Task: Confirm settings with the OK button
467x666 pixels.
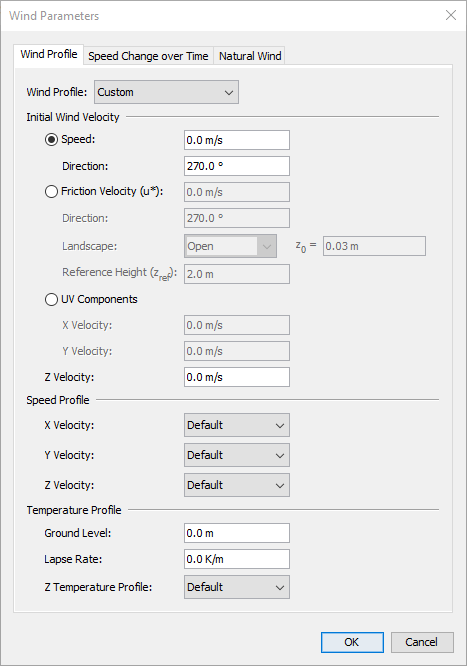Action: click(x=352, y=642)
